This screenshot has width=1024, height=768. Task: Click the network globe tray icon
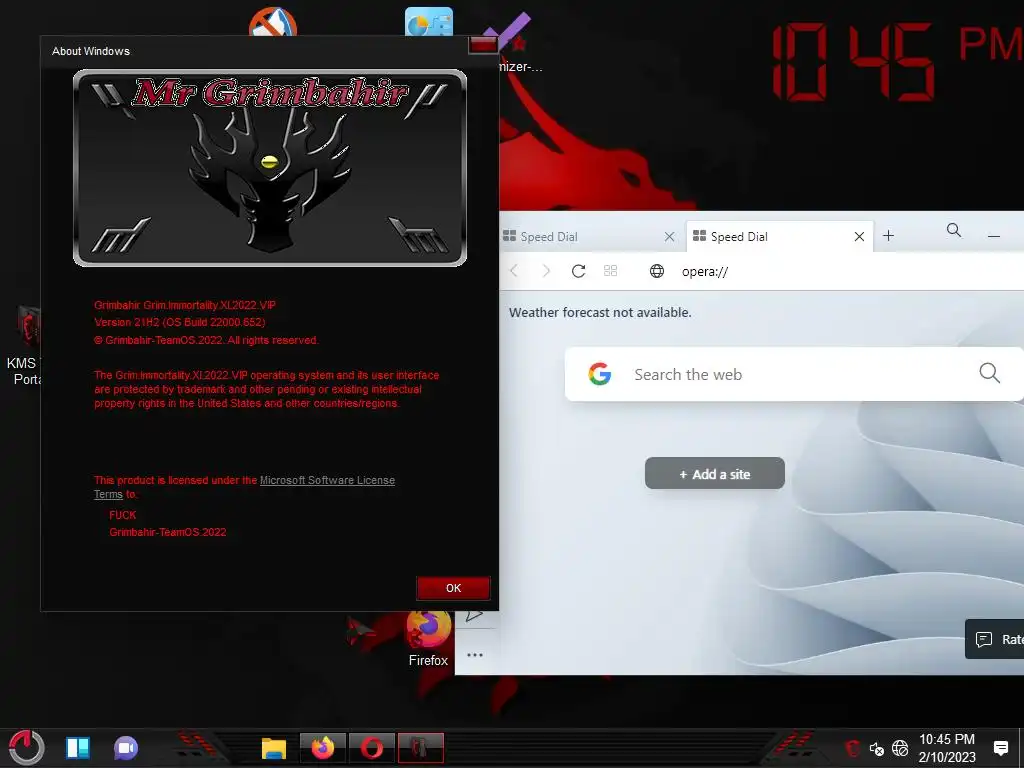(900, 748)
